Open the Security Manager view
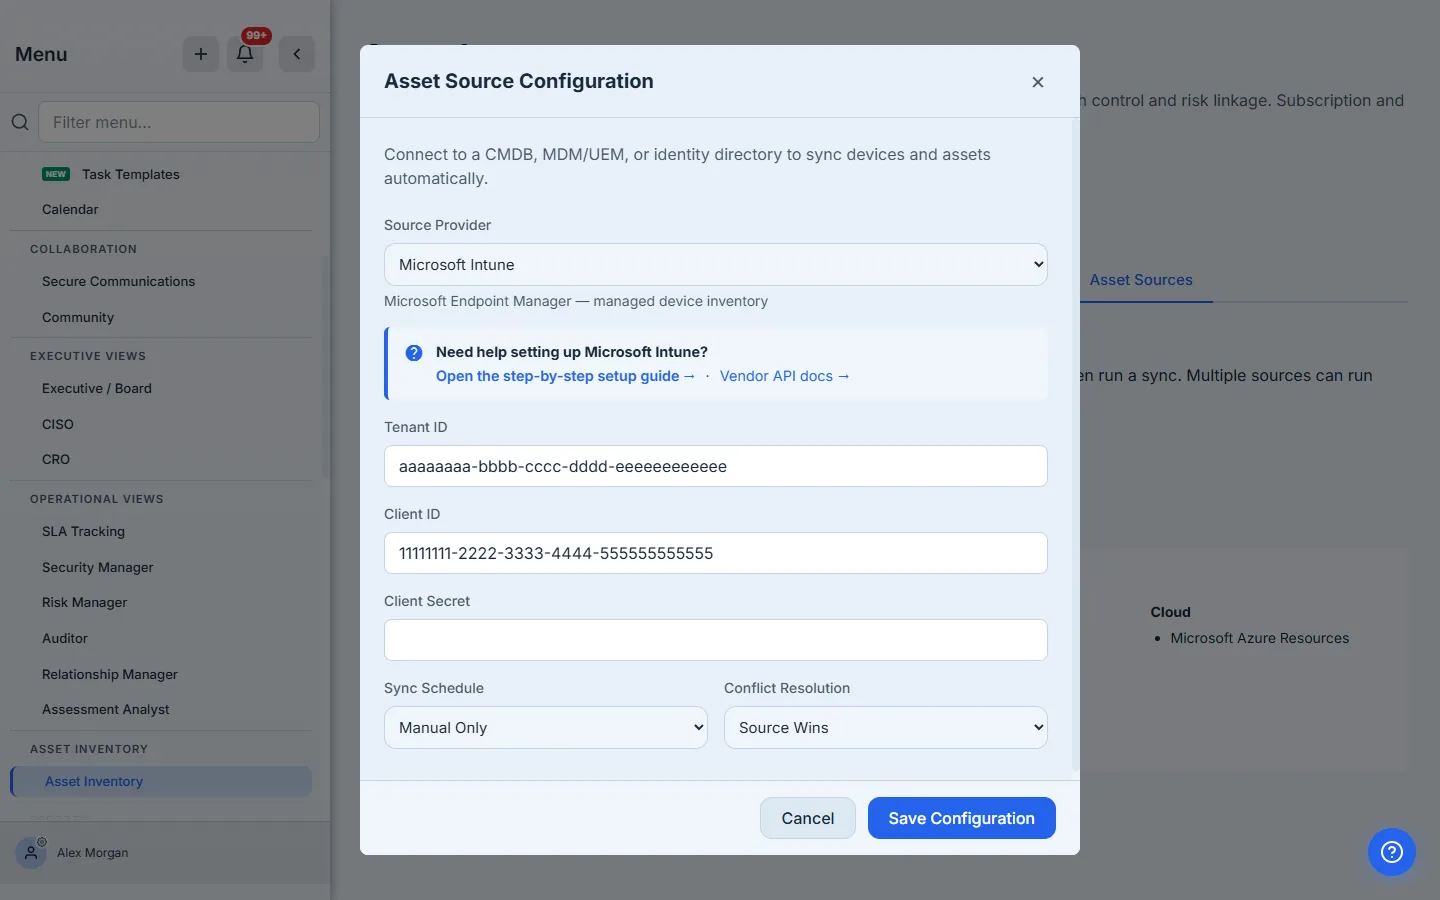 pyautogui.click(x=98, y=568)
